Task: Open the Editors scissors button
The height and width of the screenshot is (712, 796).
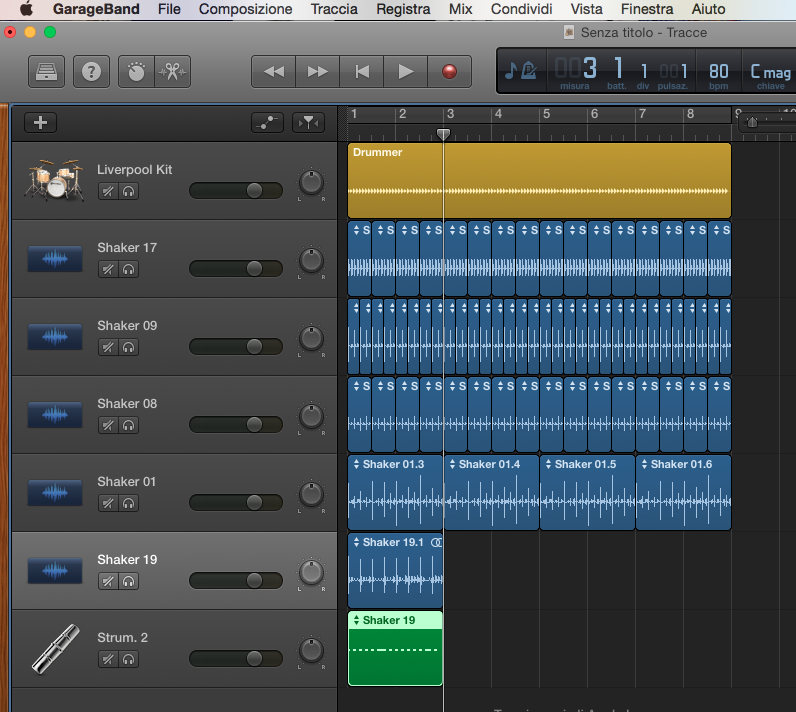Action: click(173, 72)
